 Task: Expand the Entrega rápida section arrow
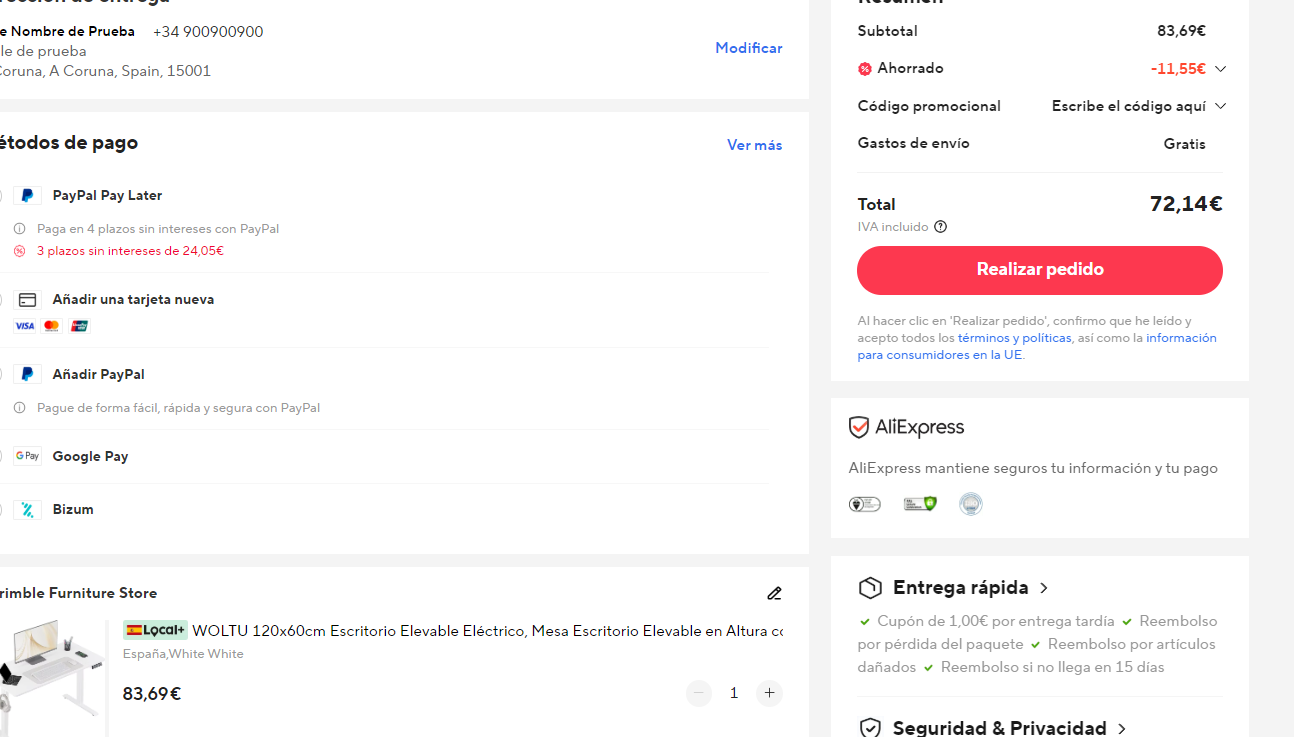click(1044, 588)
